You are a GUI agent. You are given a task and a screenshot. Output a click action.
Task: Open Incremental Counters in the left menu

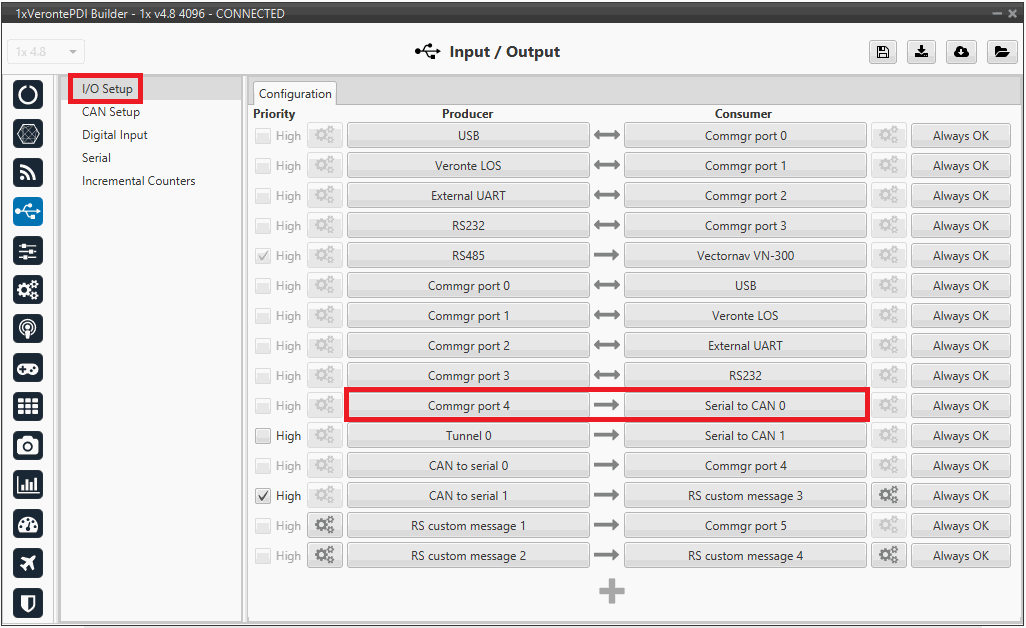[x=139, y=181]
